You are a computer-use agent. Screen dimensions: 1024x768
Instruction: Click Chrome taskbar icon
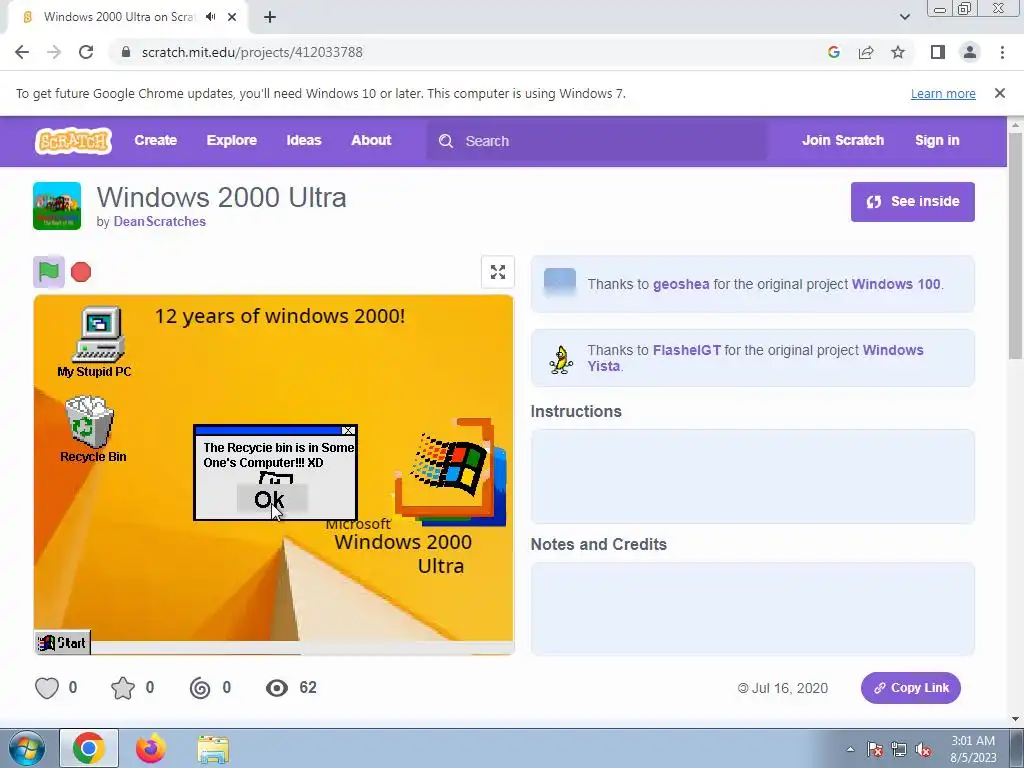(x=89, y=748)
